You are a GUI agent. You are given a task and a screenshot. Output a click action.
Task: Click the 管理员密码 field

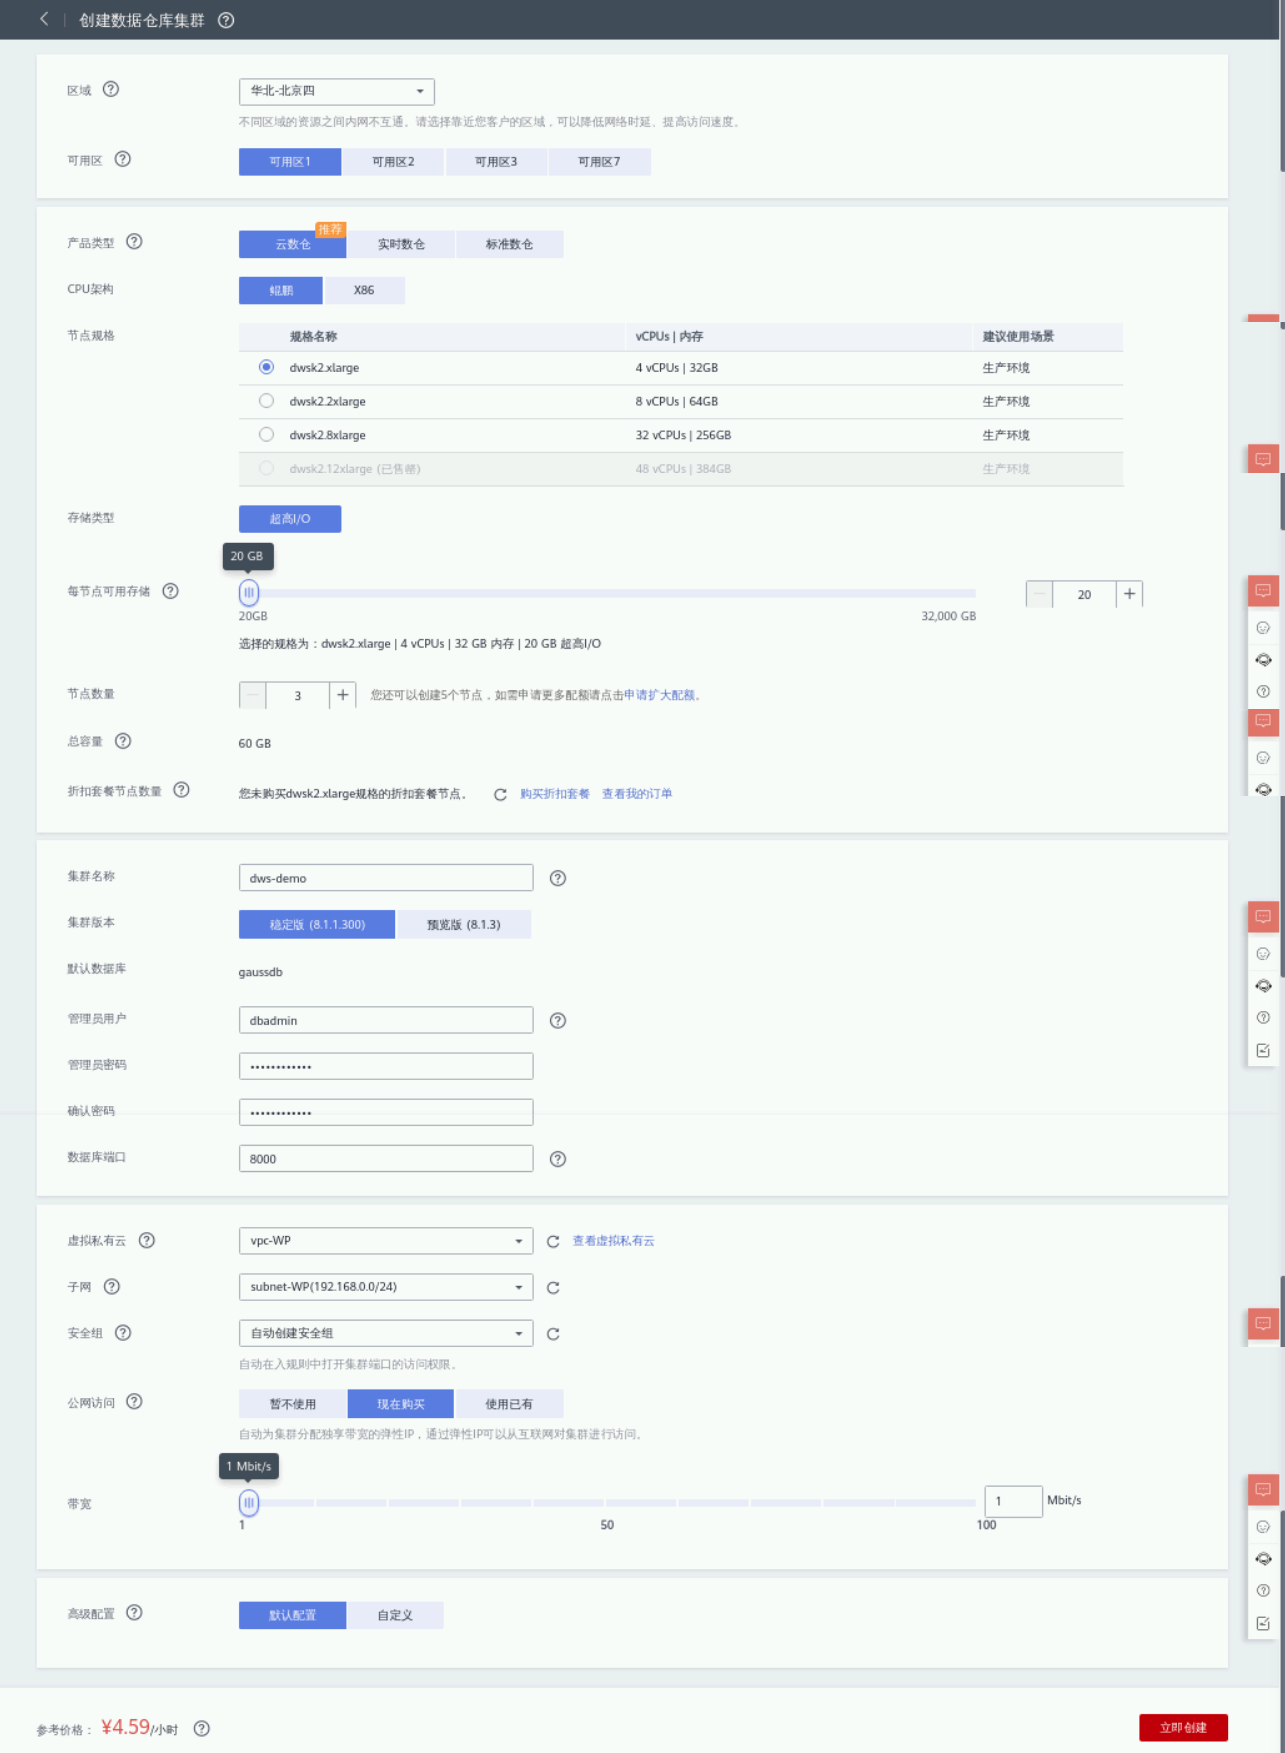click(386, 1066)
